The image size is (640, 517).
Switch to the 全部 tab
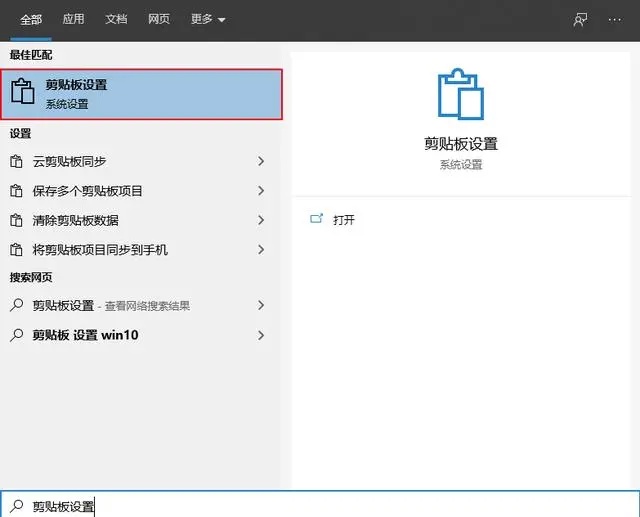[x=31, y=19]
